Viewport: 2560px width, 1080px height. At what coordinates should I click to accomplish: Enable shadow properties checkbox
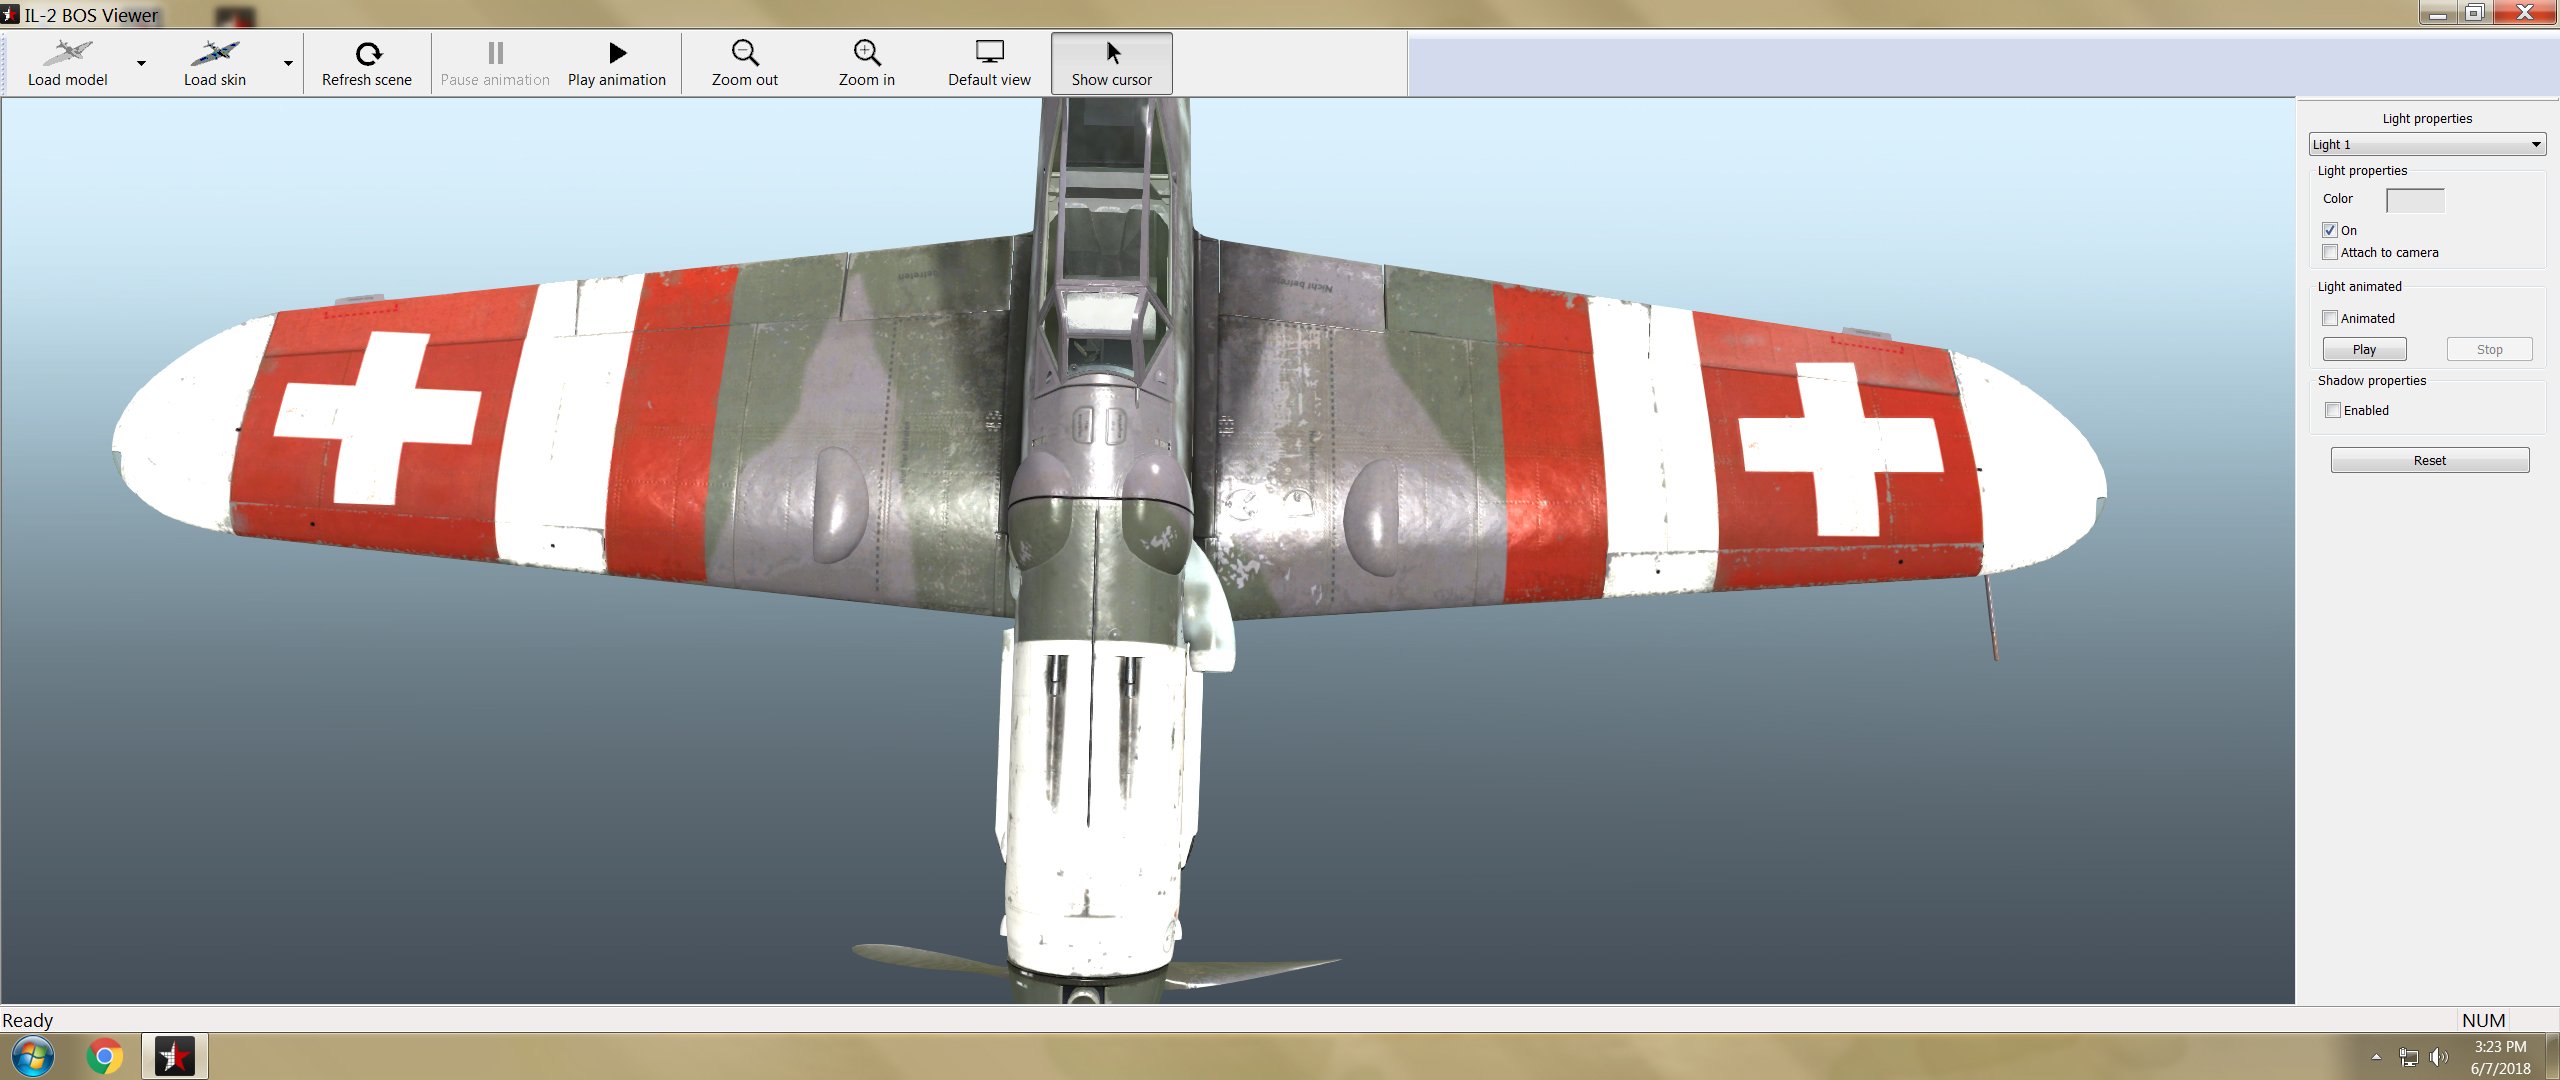pos(2333,410)
